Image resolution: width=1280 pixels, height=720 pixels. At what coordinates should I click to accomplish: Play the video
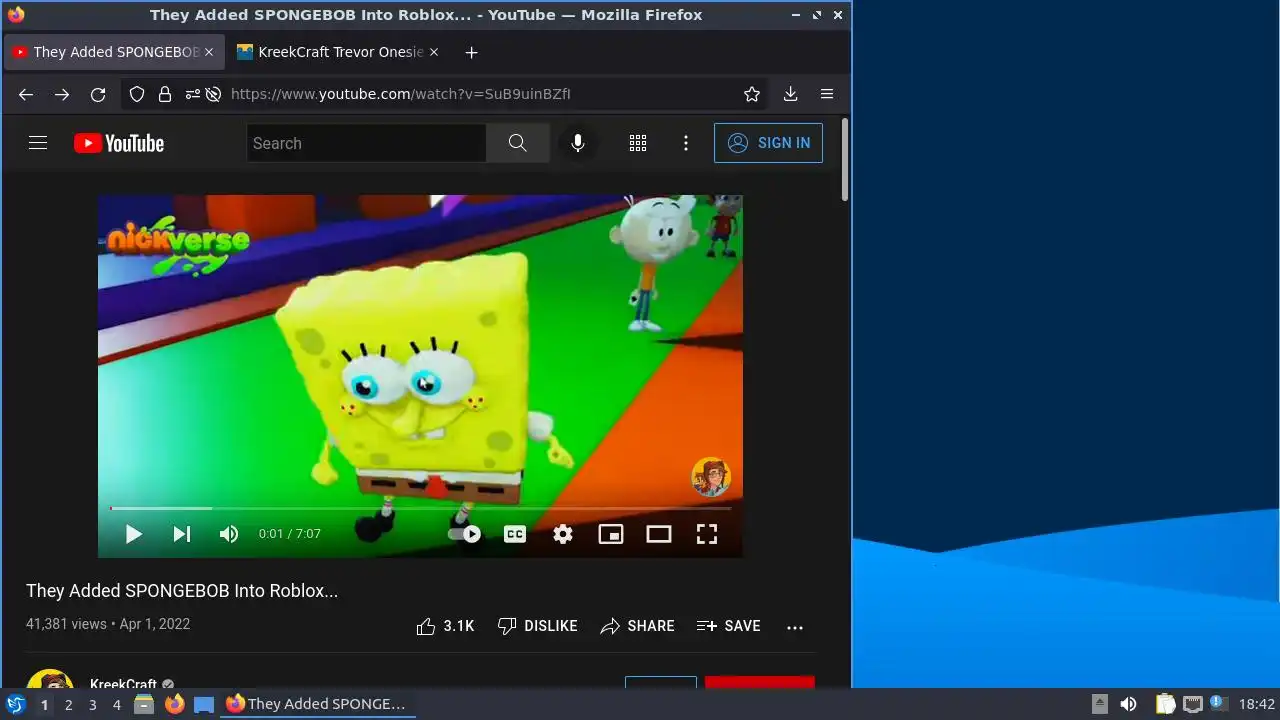point(133,534)
